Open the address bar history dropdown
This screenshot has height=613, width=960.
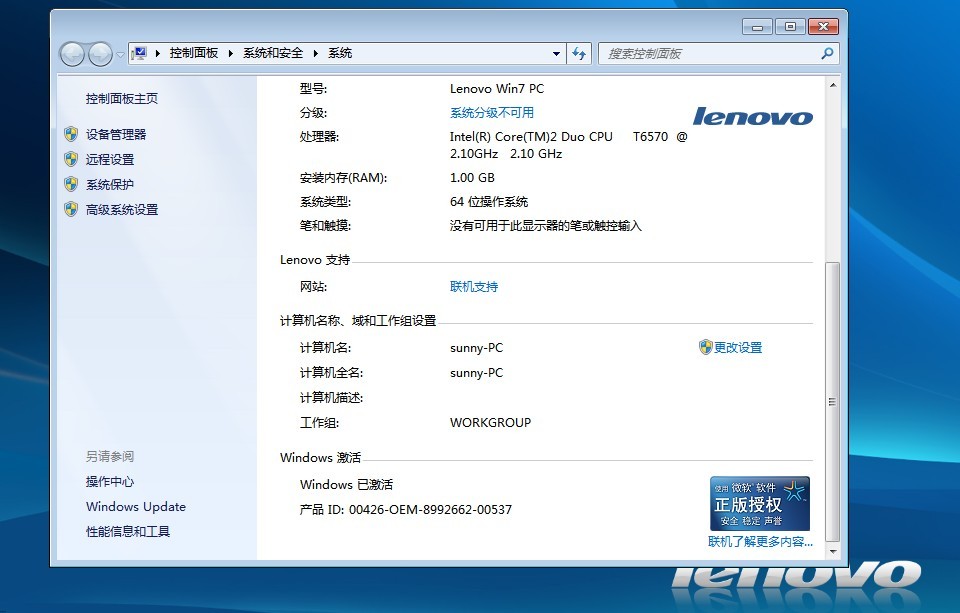556,54
